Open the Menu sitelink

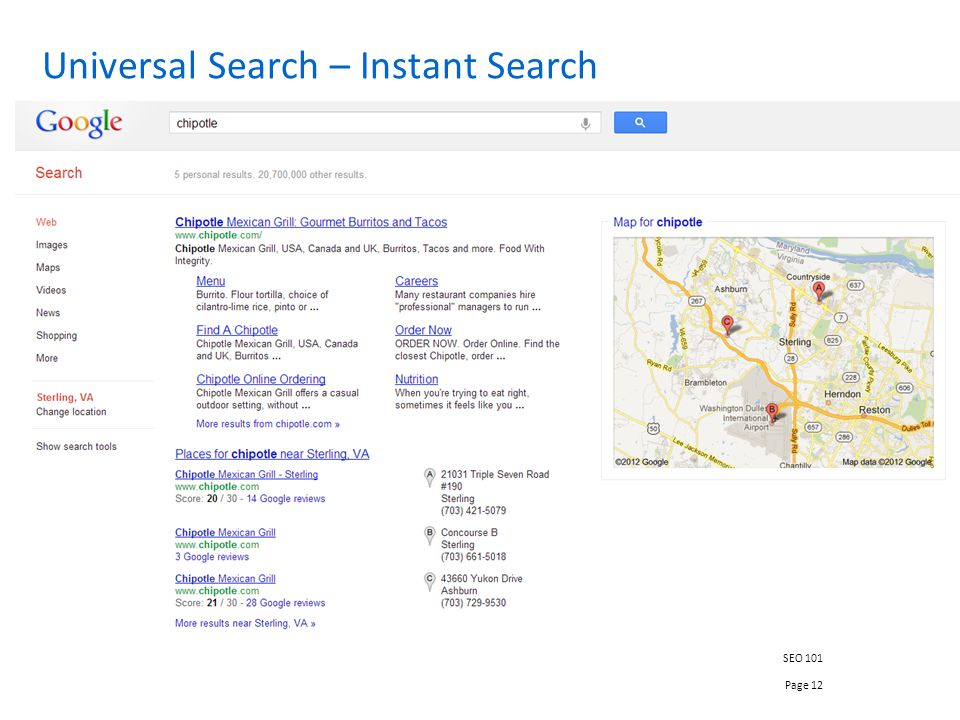tap(211, 281)
